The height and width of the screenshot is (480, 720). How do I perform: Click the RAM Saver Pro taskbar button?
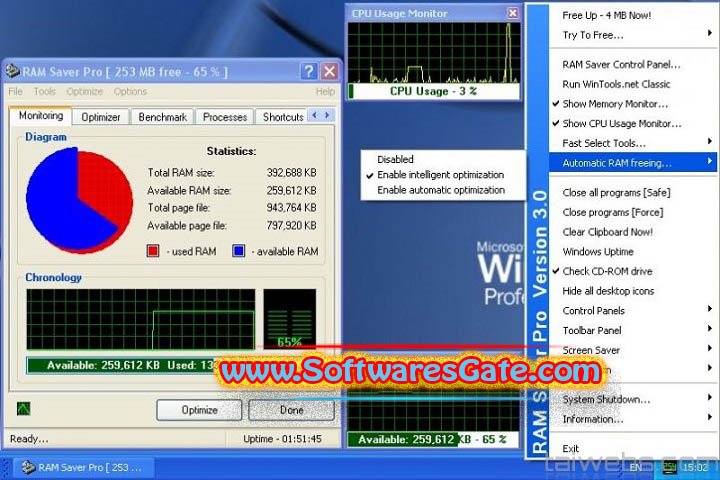click(83, 468)
